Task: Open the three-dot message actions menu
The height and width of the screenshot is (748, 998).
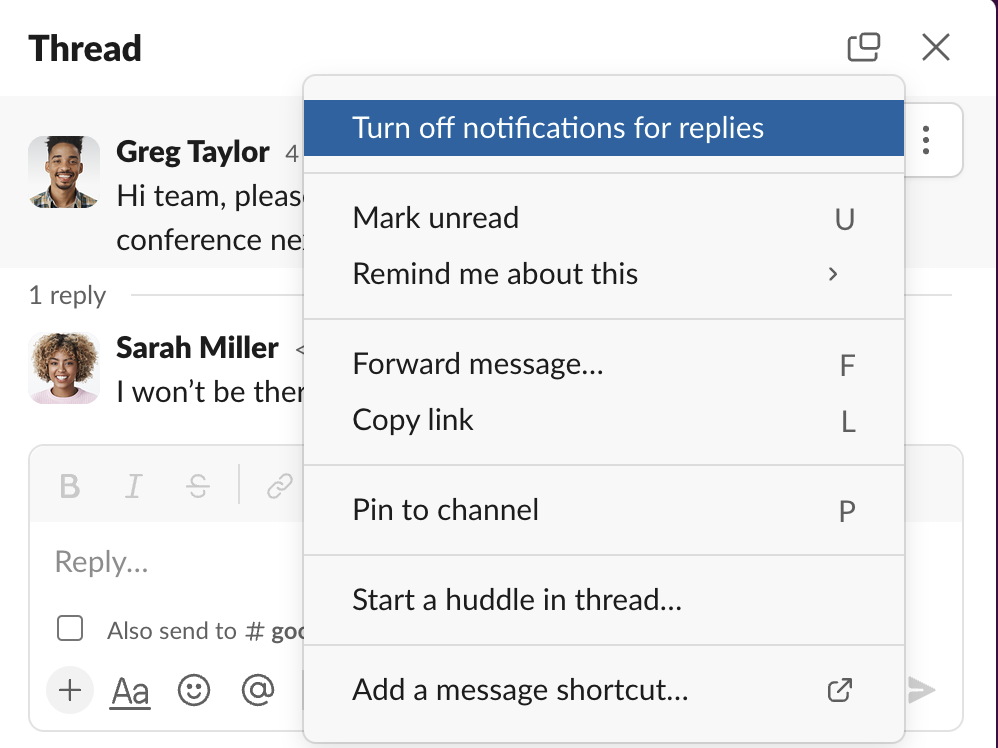Action: (x=925, y=140)
